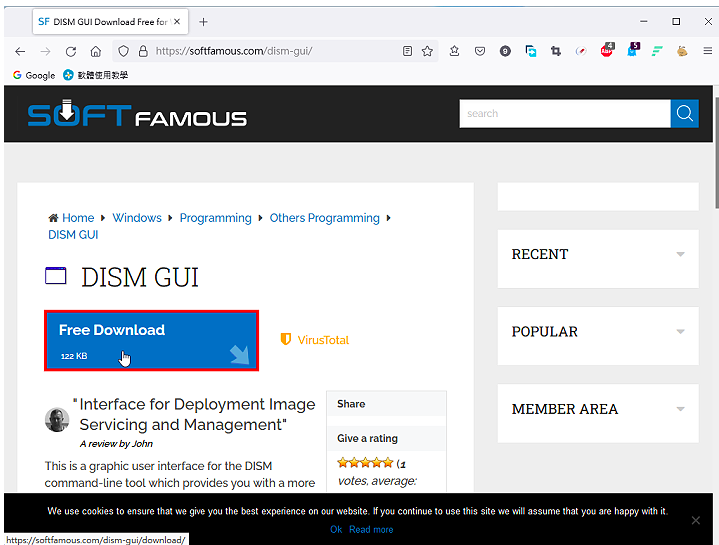Click the dark circular extension icon

505,51
